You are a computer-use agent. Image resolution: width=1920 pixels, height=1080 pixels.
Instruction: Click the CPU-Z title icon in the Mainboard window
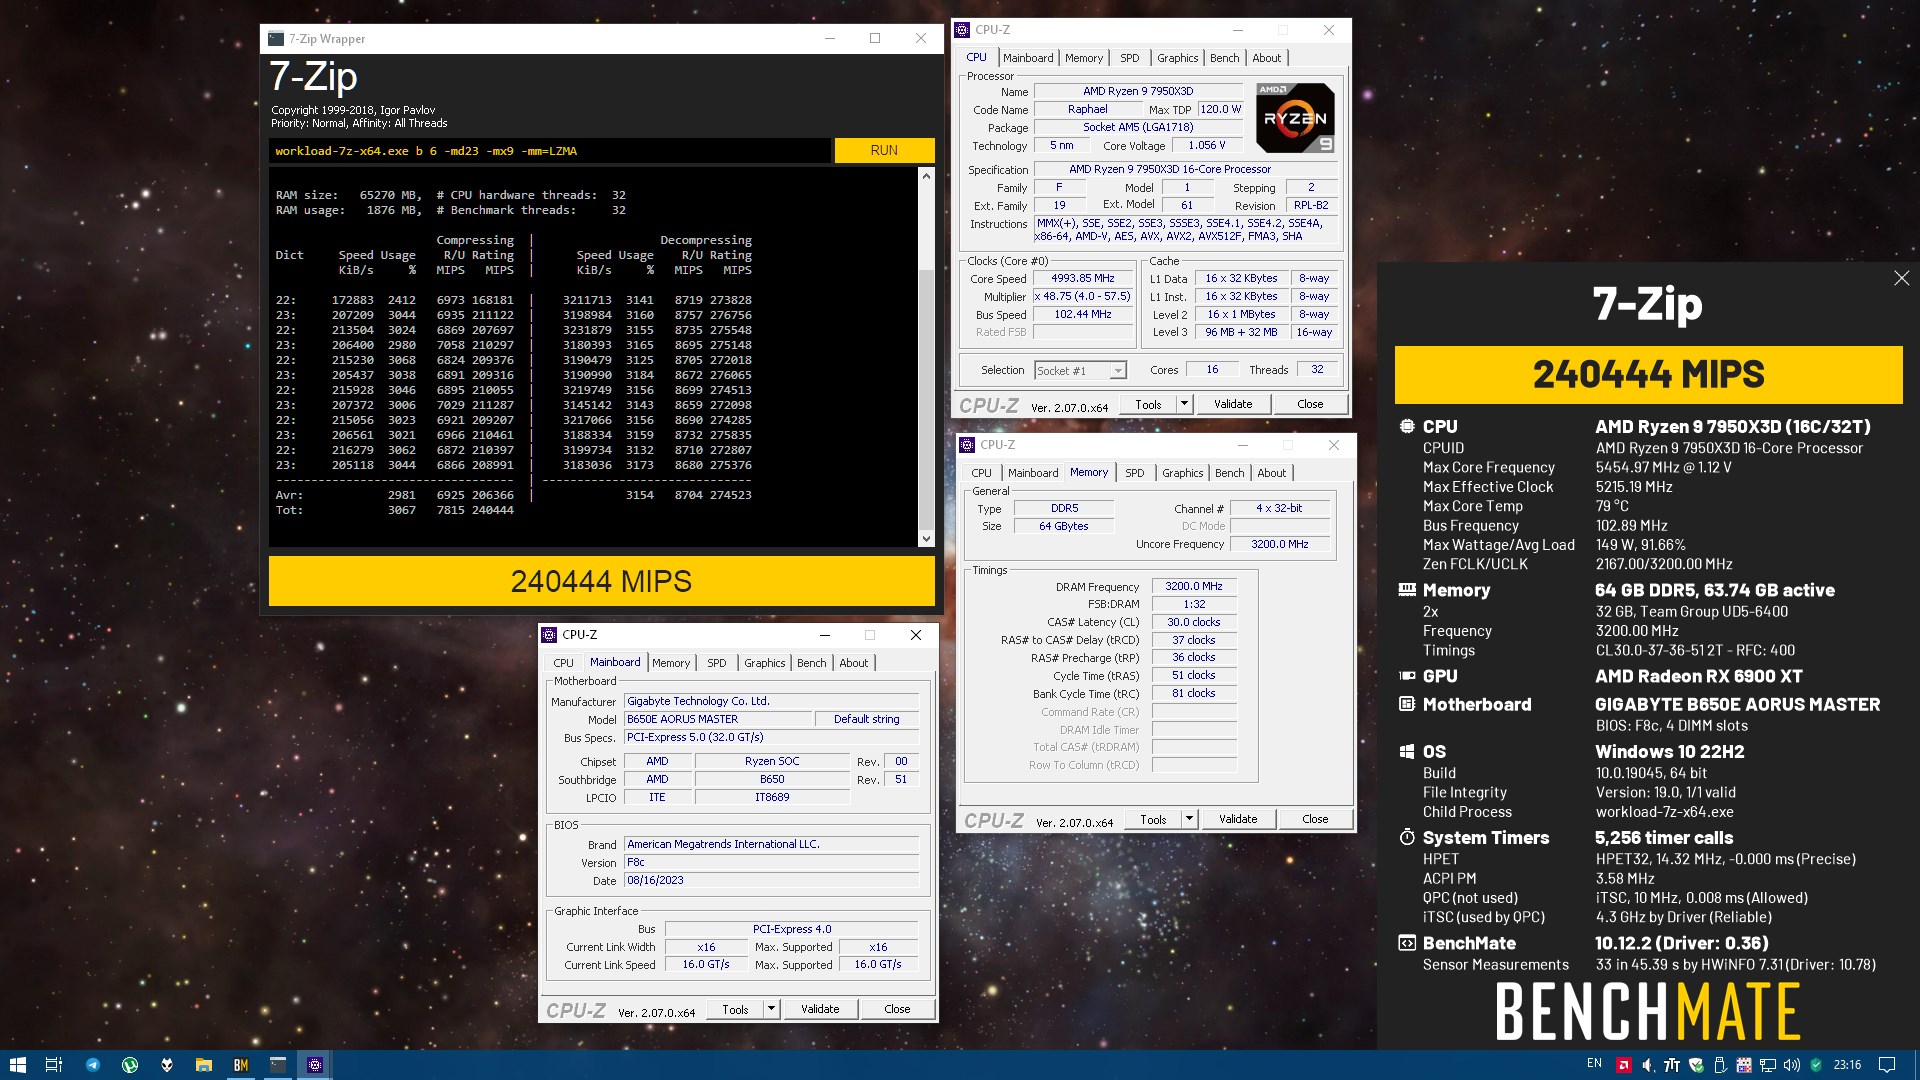549,635
